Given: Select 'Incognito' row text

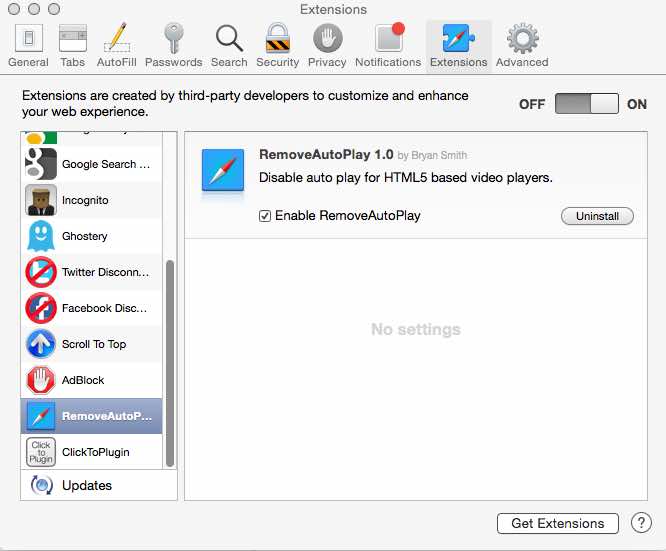Looking at the screenshot, I should pos(85,200).
